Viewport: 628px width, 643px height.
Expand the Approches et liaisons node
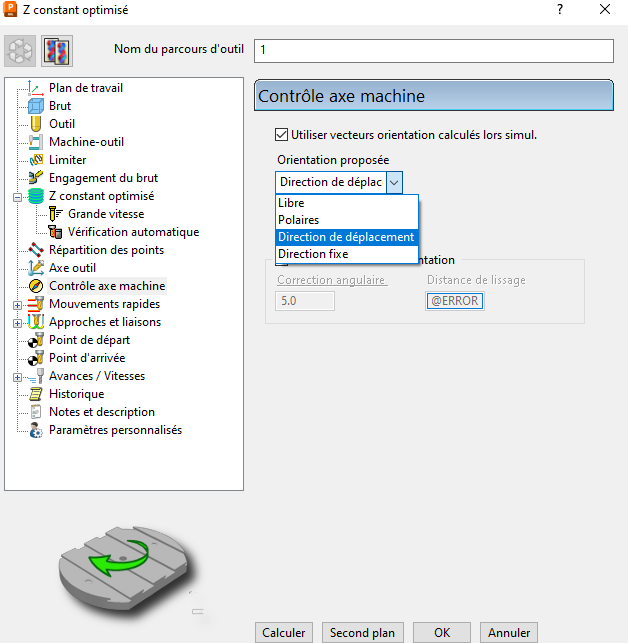tap(17, 323)
